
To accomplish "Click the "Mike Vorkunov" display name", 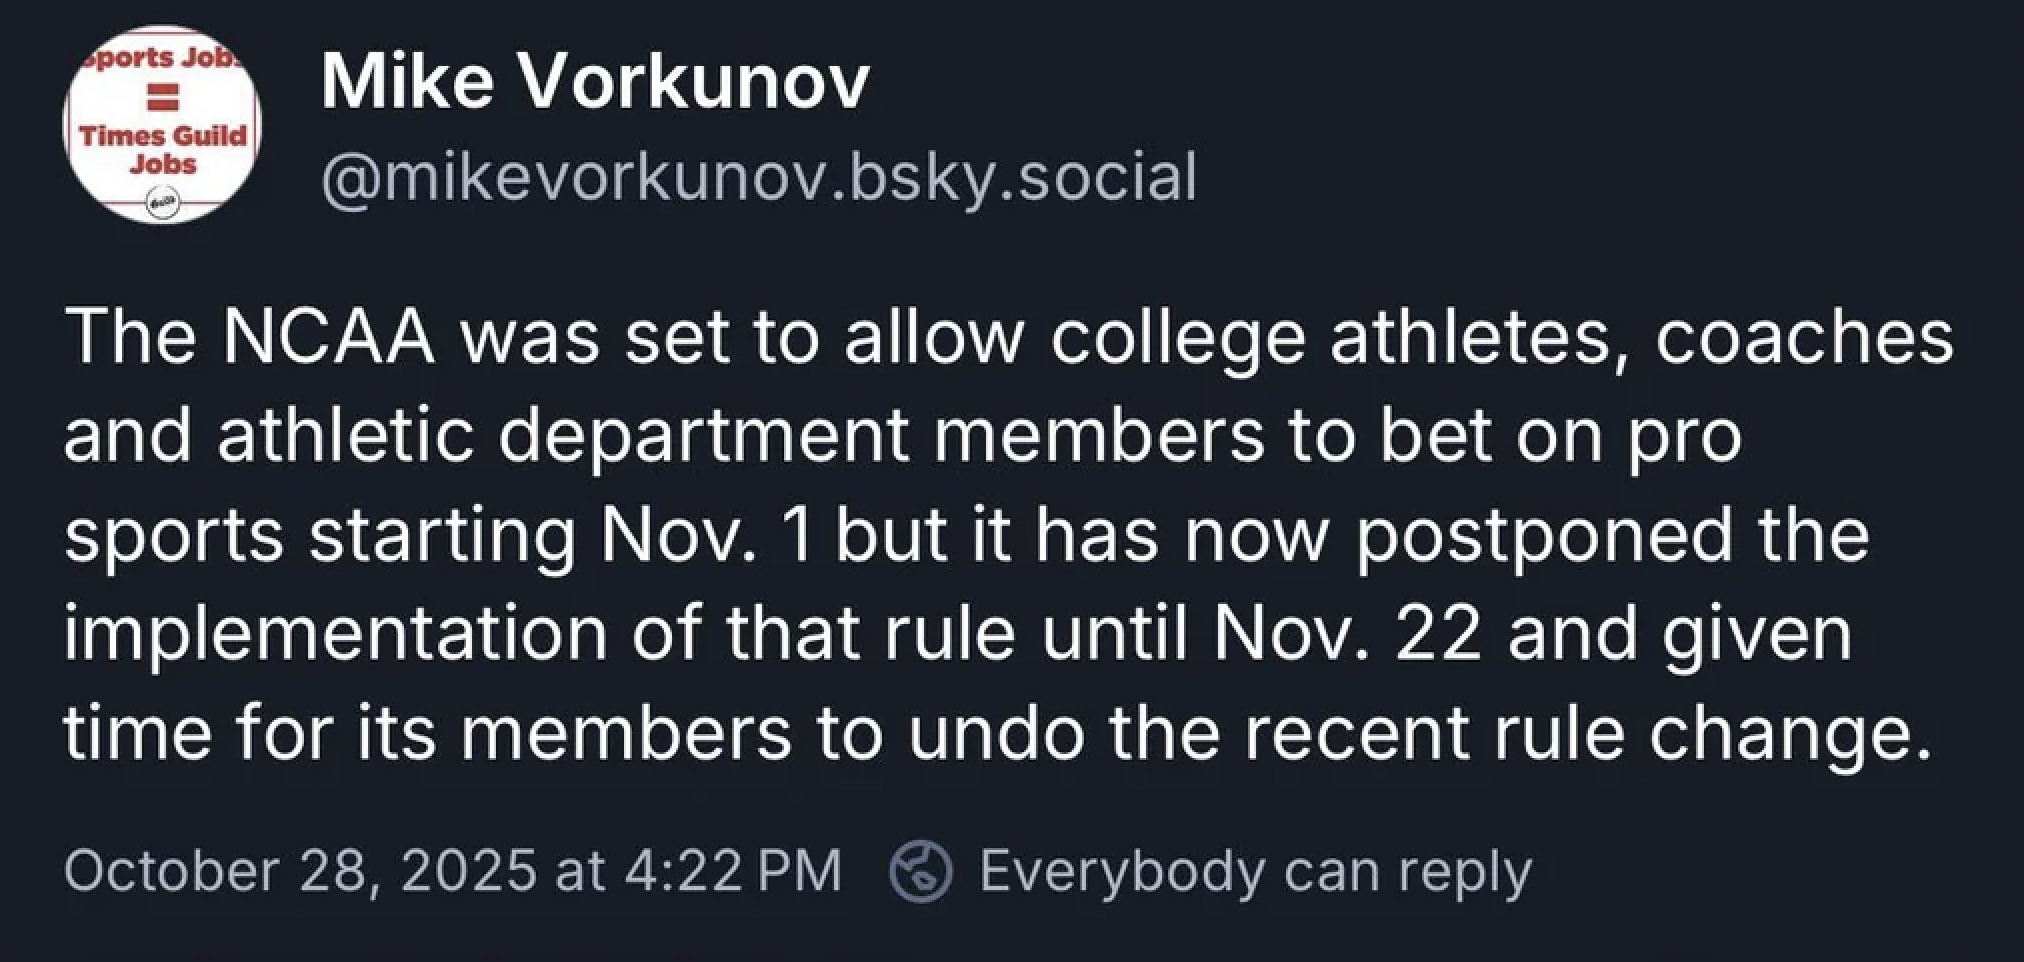I will (x=595, y=82).
